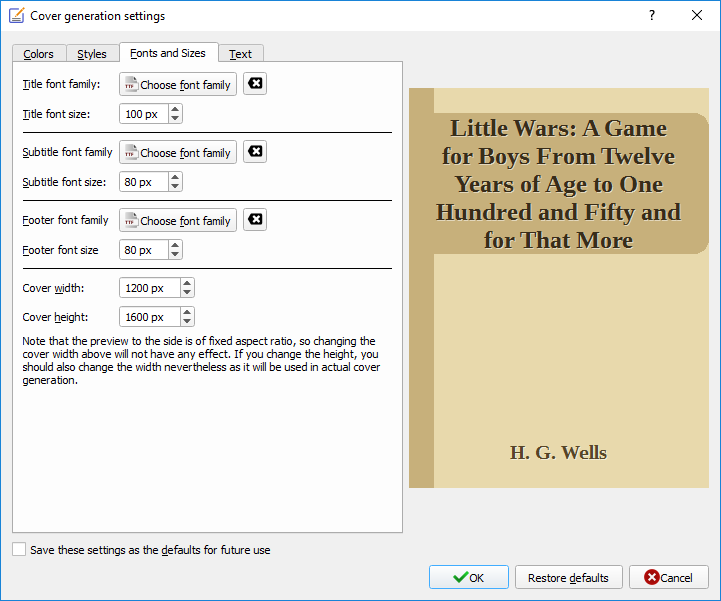
Task: Open the help question mark button
Action: coord(652,15)
